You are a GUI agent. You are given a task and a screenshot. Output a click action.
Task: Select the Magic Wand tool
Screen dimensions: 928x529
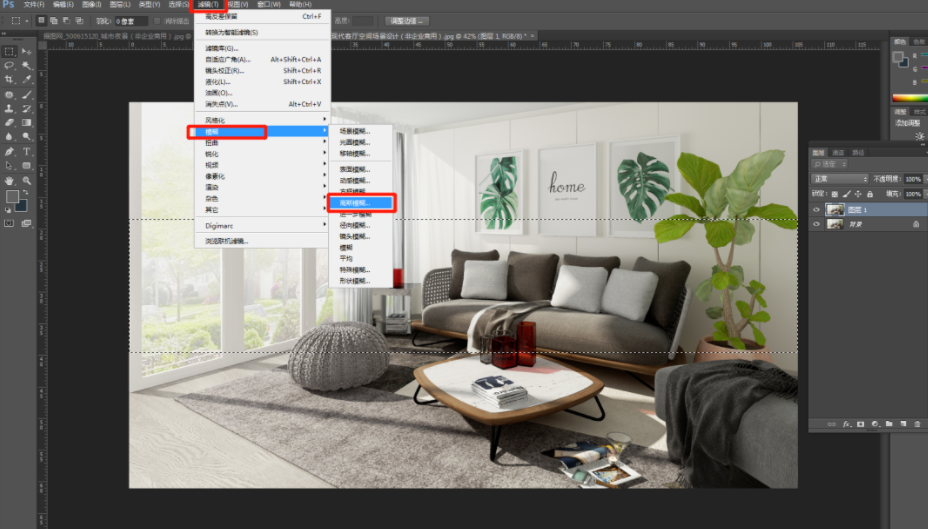click(27, 66)
